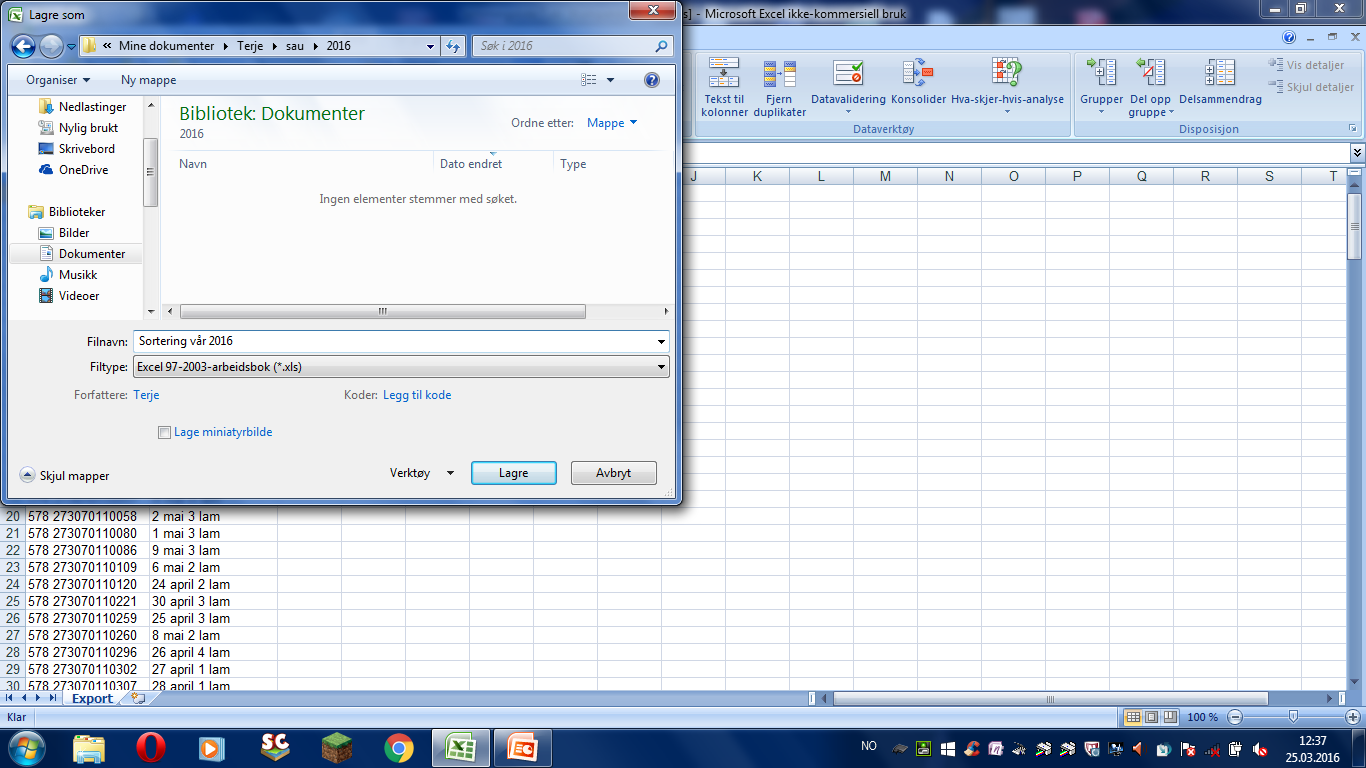Click the file list horizontal scrollbar
Screen dimensions: 1366x768
coord(383,312)
